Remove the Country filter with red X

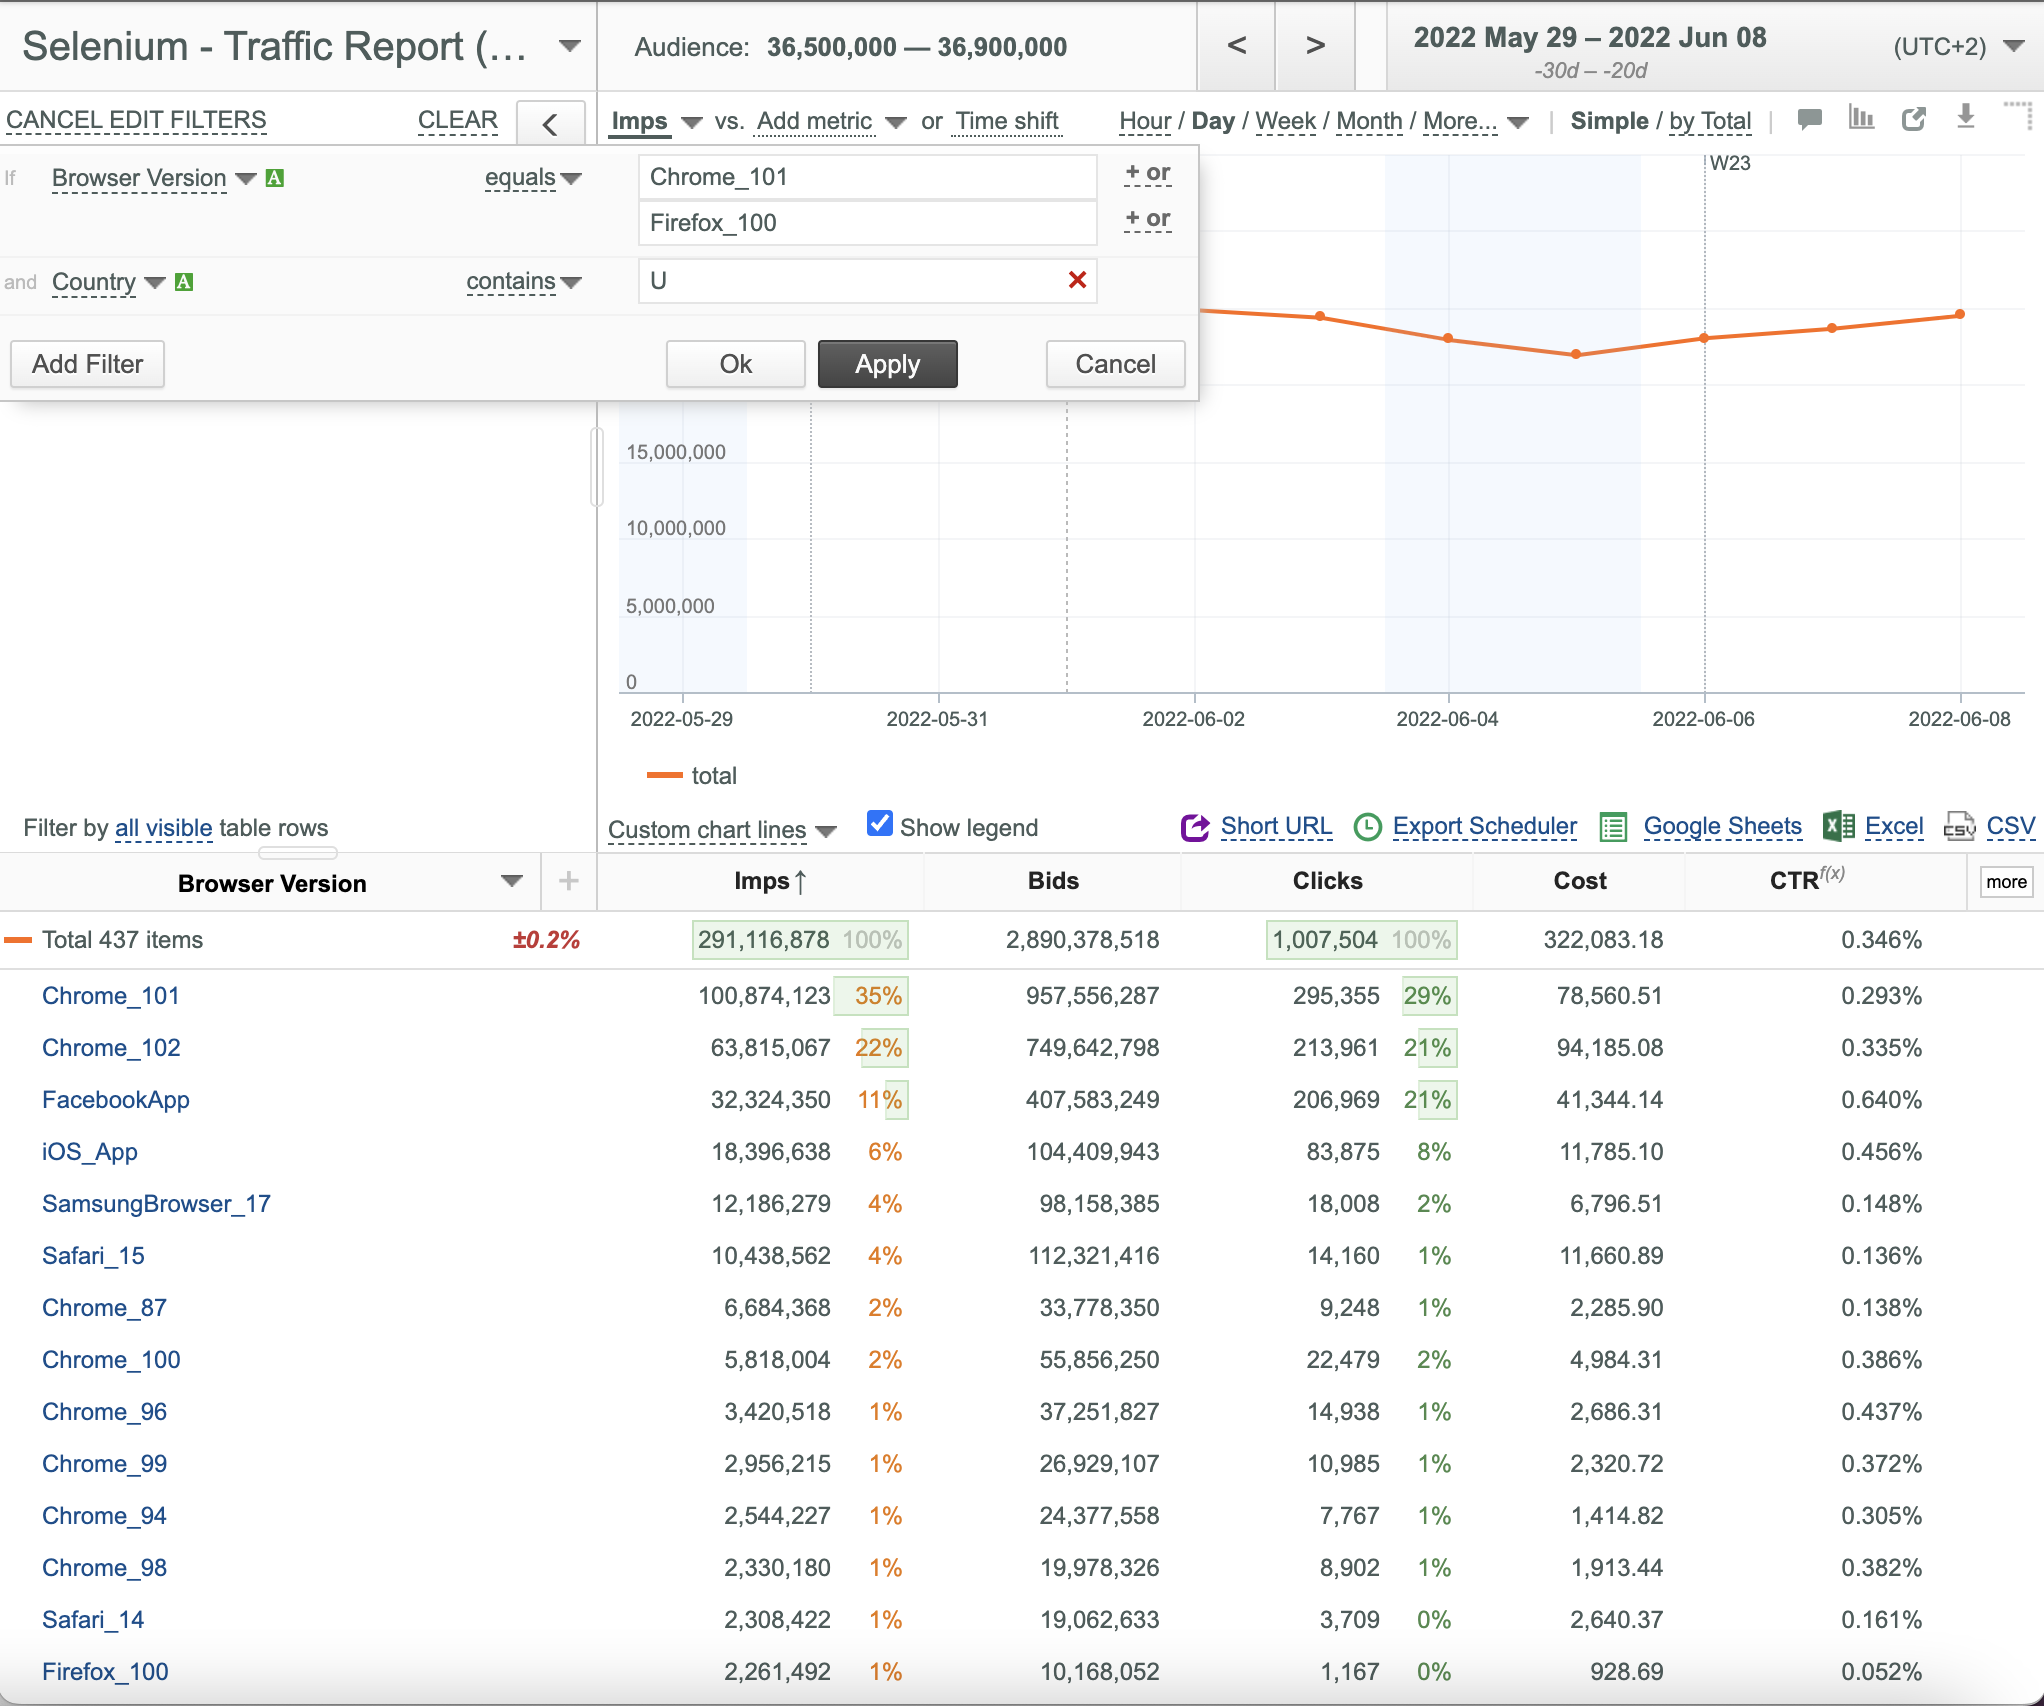coord(1077,280)
